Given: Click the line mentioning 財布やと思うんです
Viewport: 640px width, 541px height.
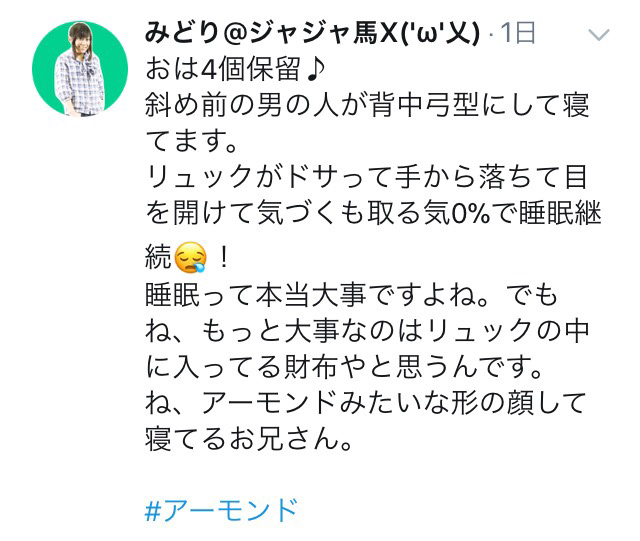Looking at the screenshot, I should pyautogui.click(x=344, y=367).
